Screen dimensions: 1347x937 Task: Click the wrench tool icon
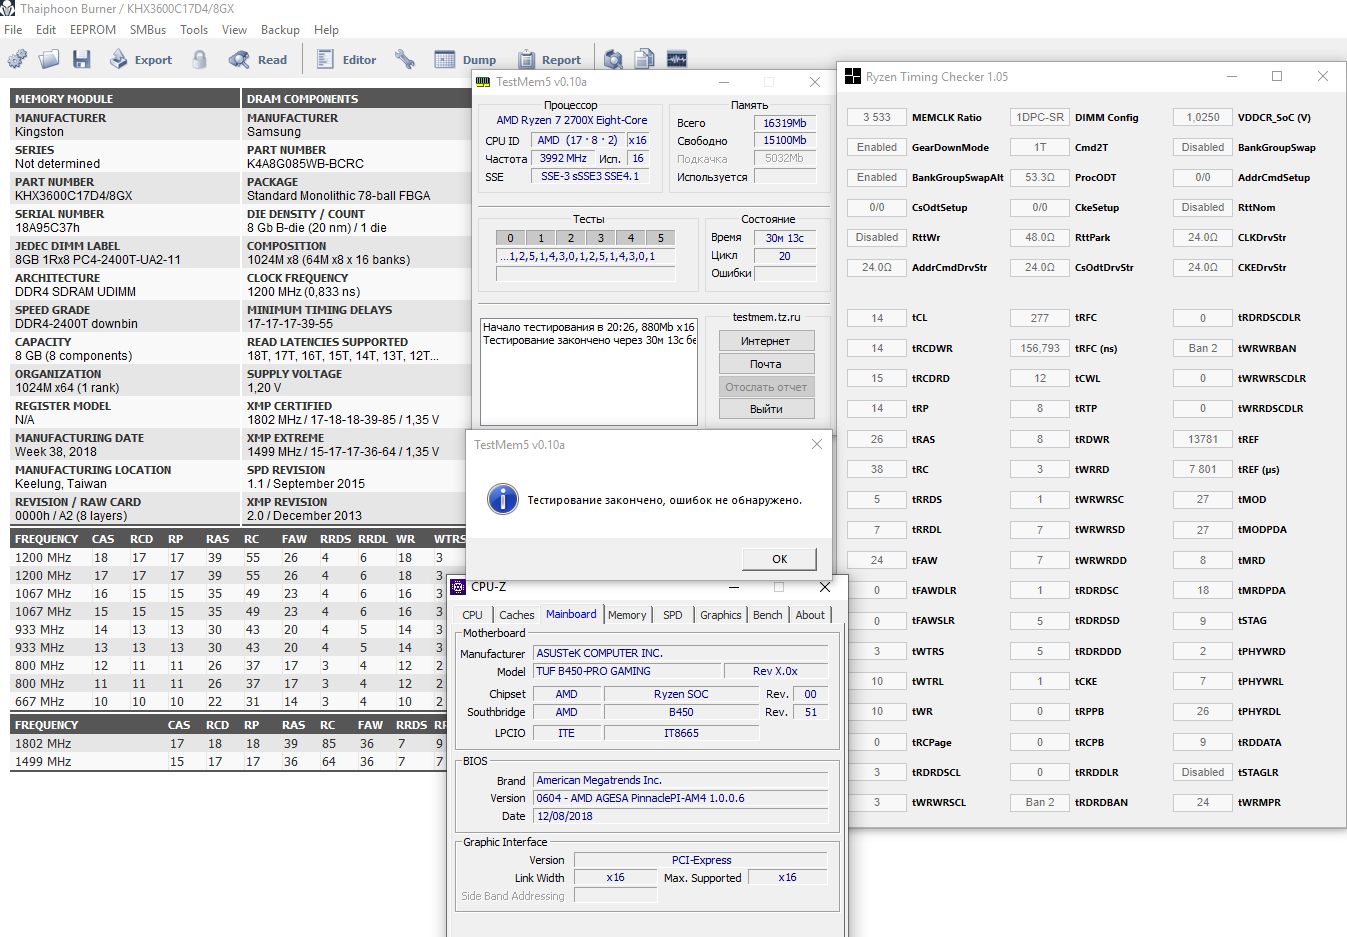point(405,60)
